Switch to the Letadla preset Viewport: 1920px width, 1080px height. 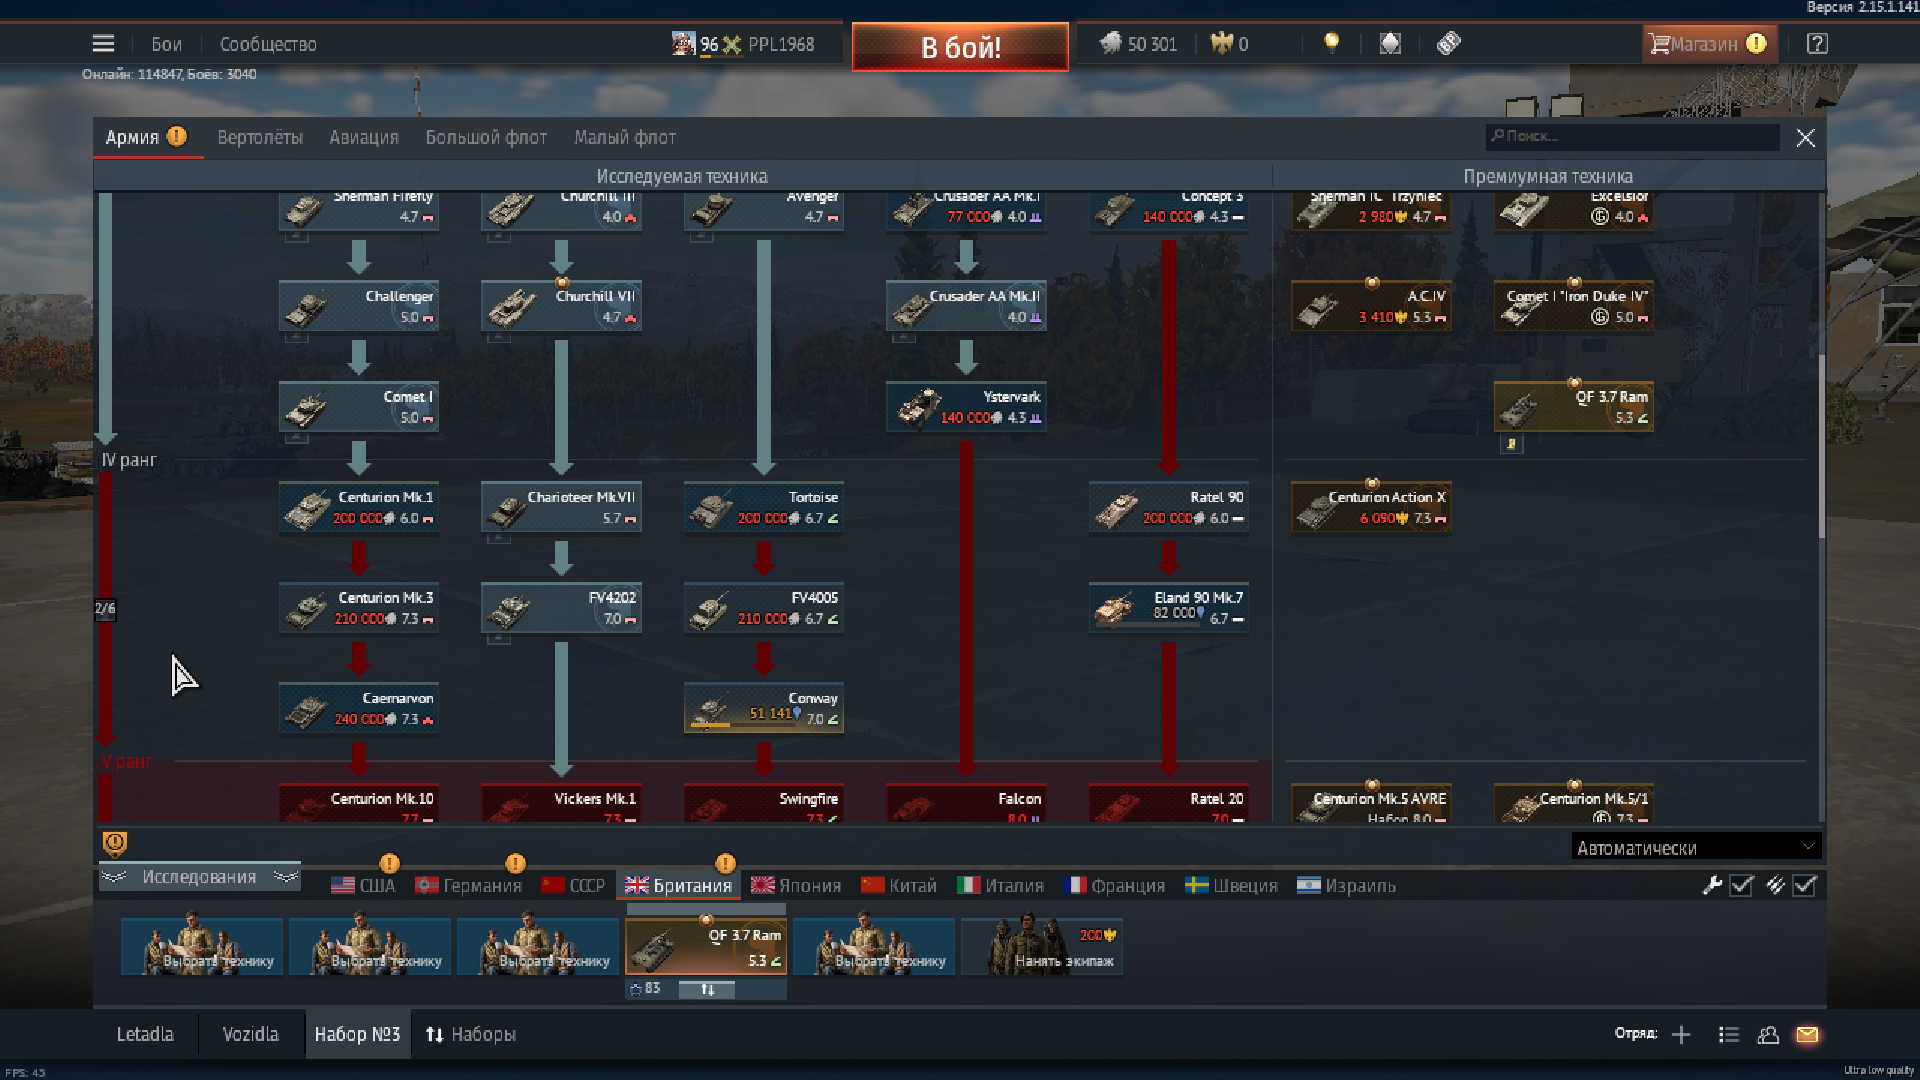click(145, 1034)
